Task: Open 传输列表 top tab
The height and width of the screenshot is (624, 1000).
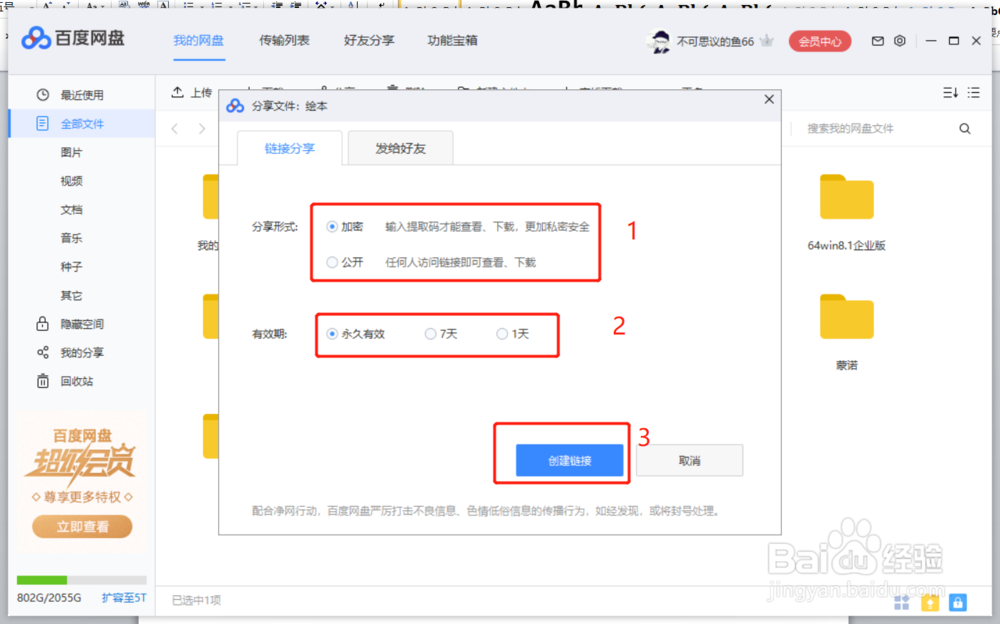Action: (x=284, y=41)
